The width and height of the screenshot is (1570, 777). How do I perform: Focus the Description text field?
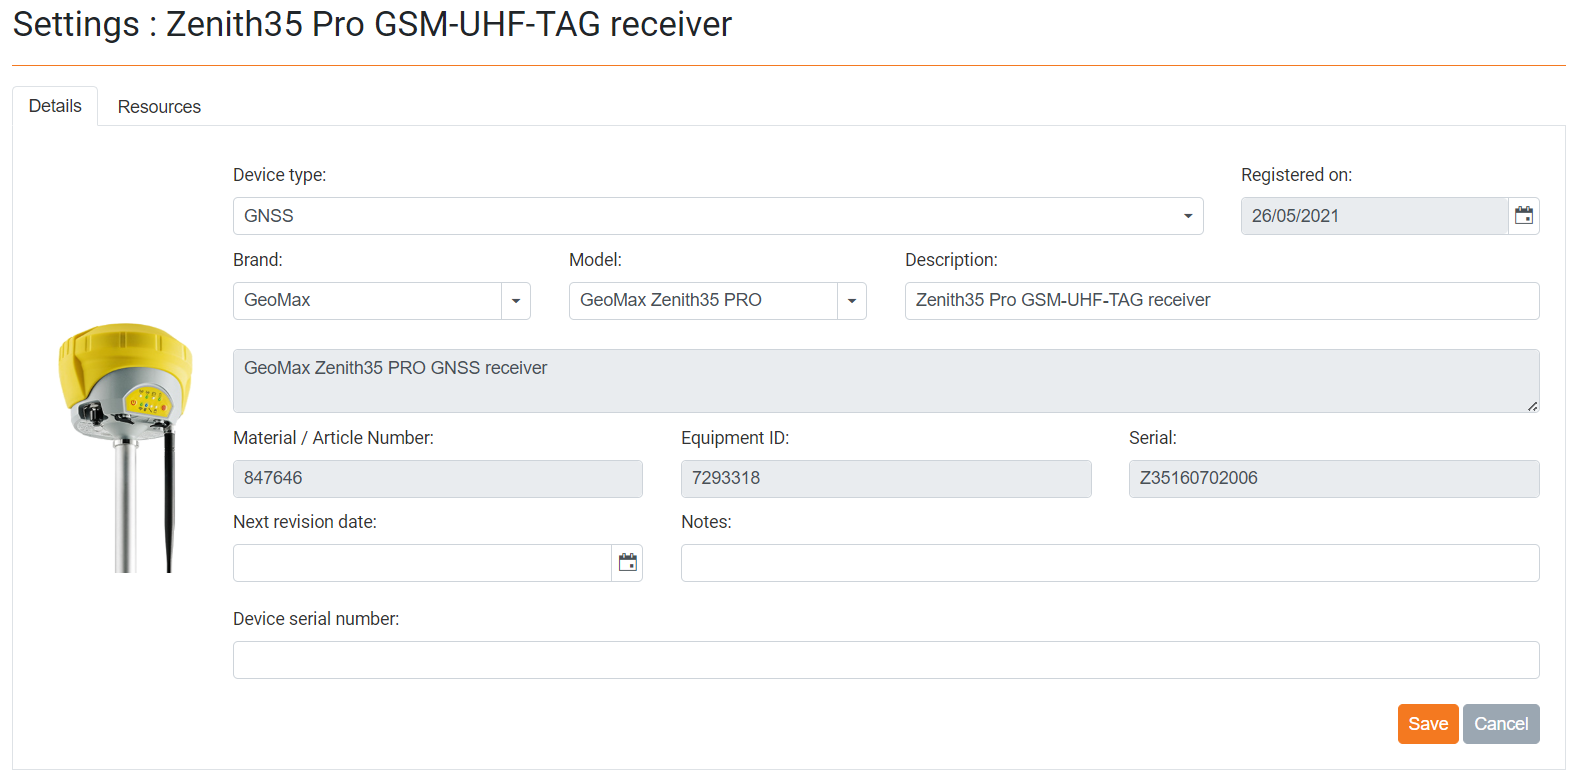coord(1221,301)
